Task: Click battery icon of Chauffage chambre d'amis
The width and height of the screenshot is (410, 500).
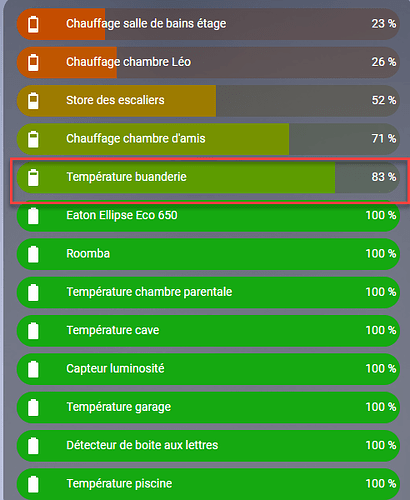Action: pos(33,139)
